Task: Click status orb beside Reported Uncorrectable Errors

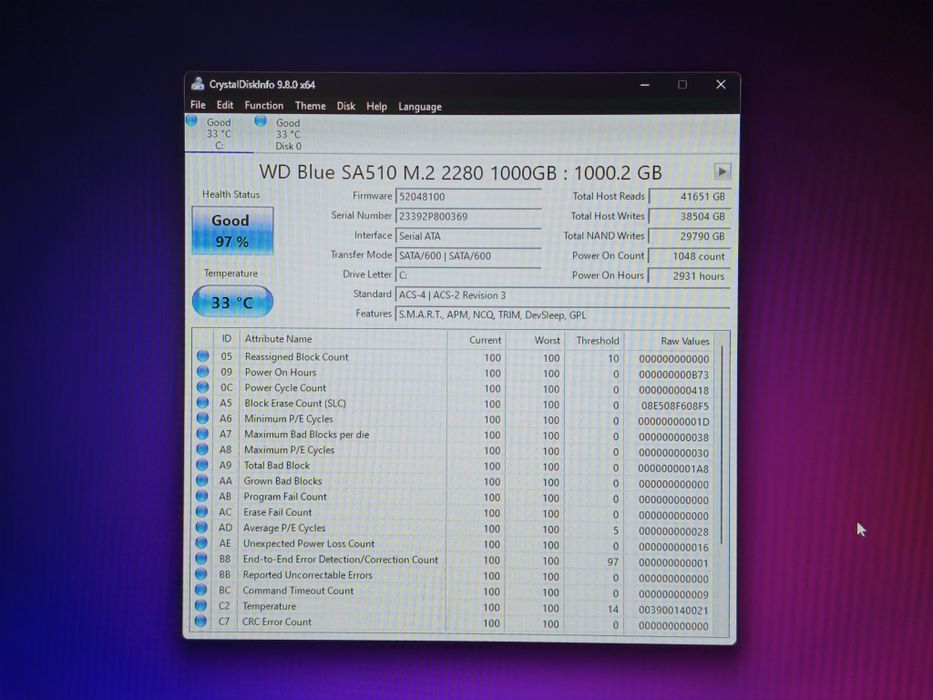Action: [201, 574]
